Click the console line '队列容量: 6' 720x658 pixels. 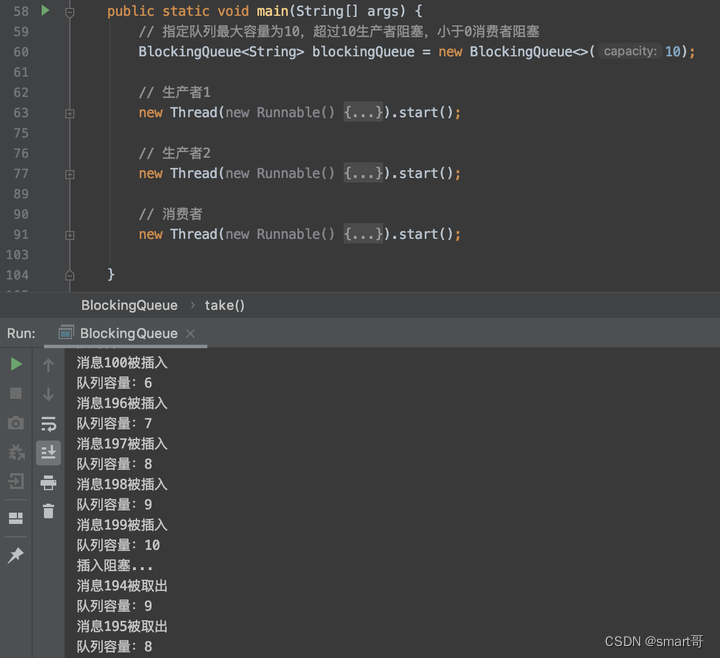114,383
